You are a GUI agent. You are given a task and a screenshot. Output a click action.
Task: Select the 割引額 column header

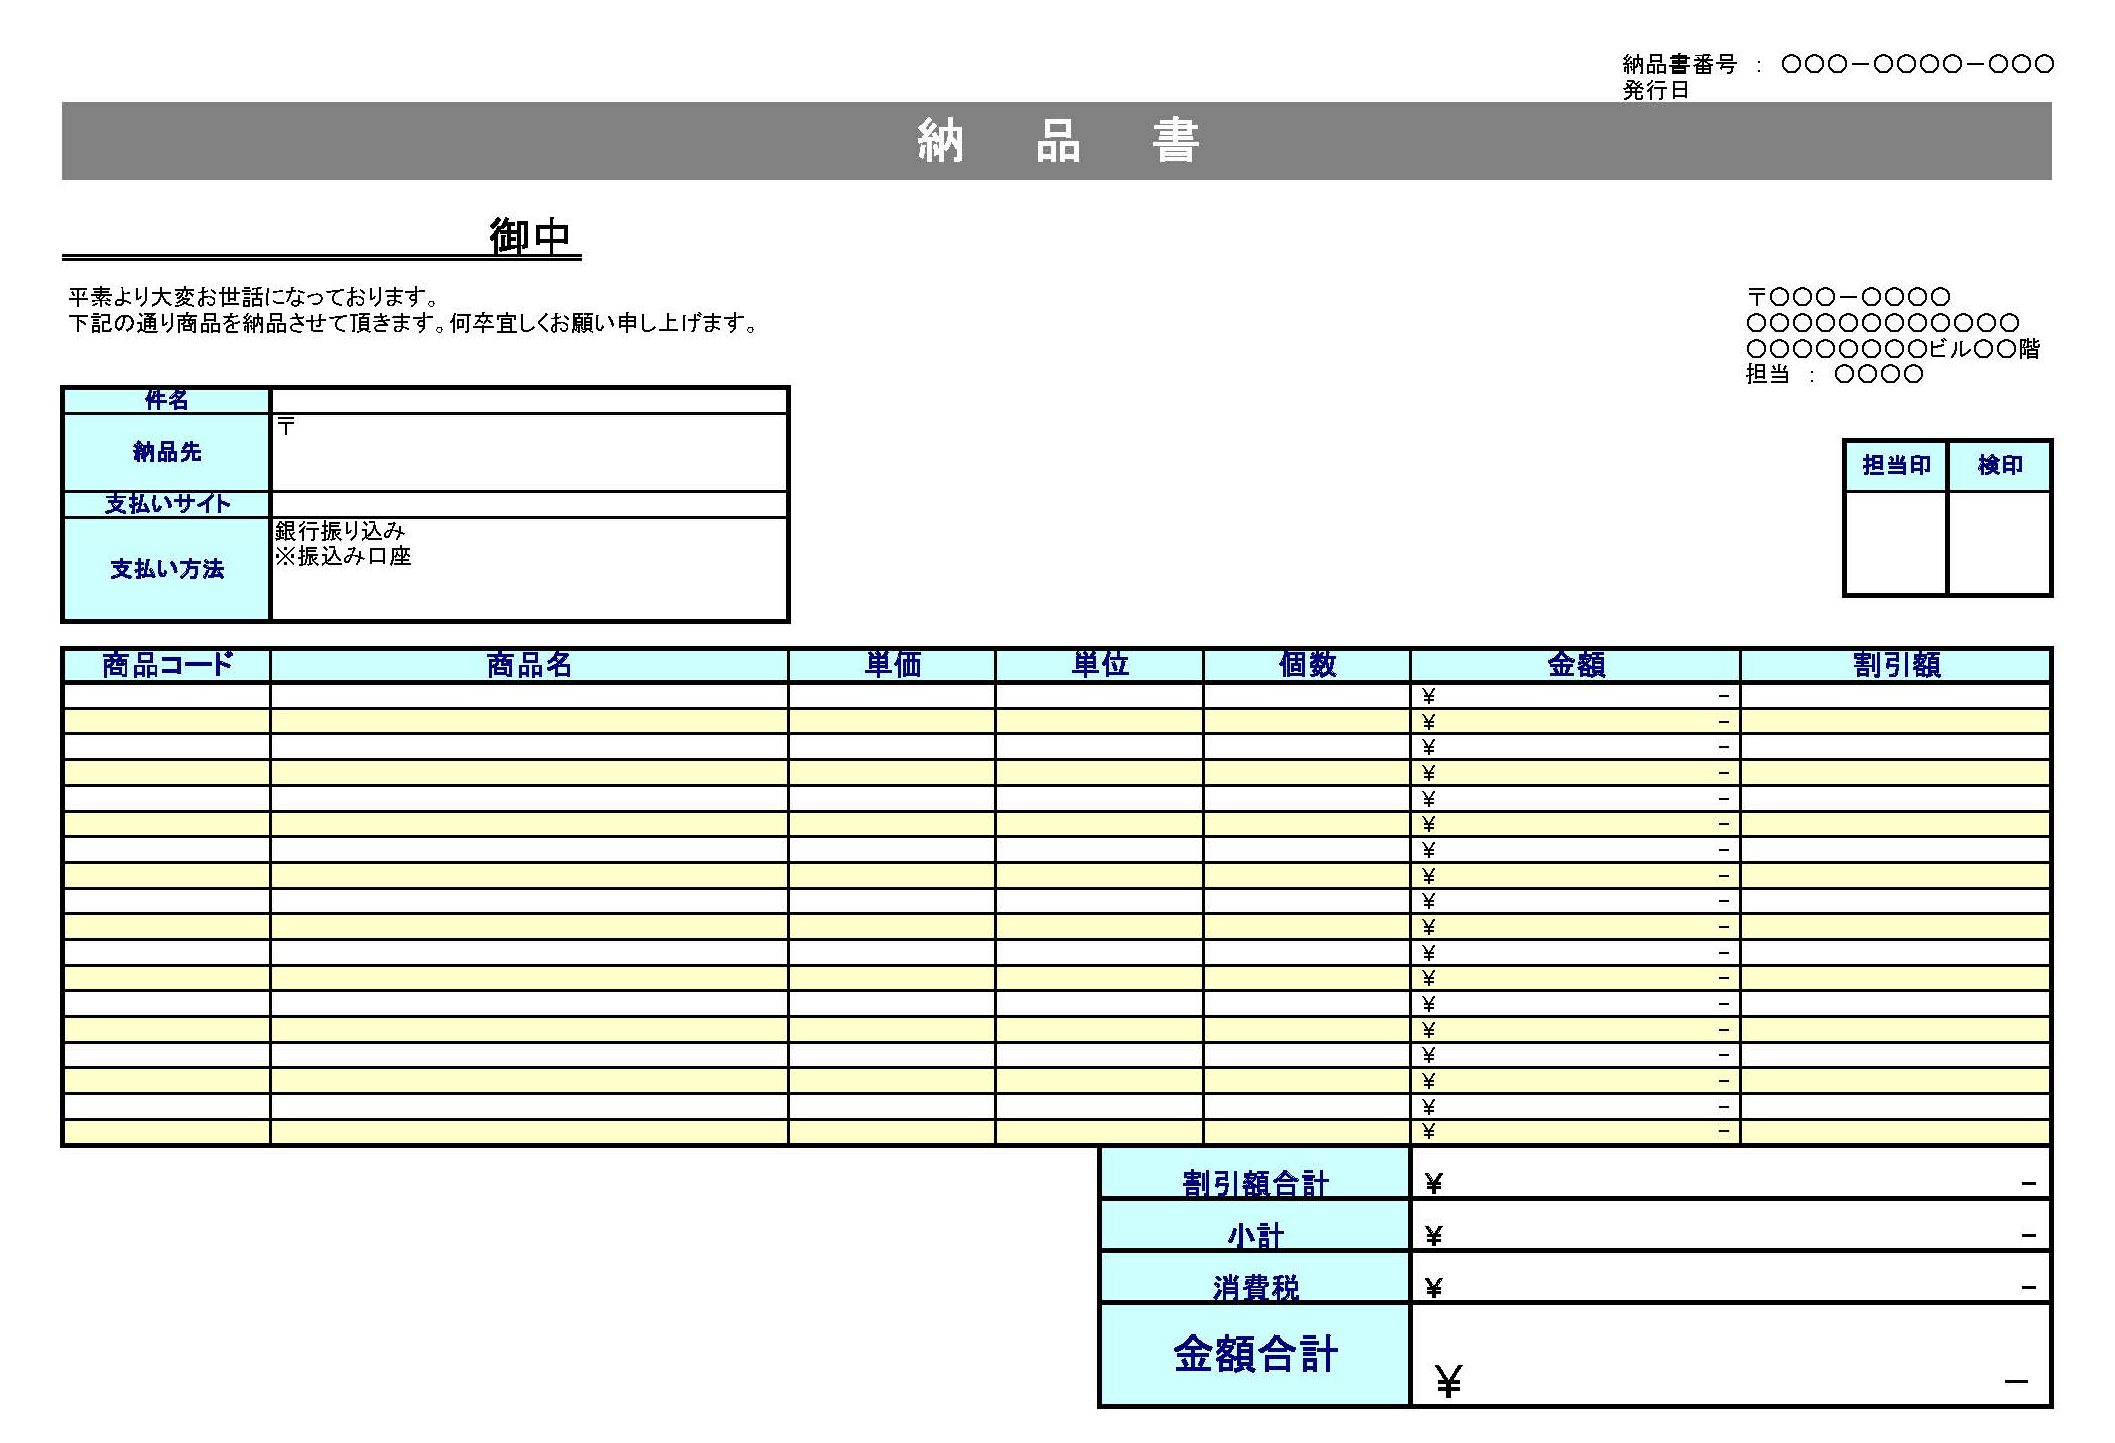coord(1896,665)
